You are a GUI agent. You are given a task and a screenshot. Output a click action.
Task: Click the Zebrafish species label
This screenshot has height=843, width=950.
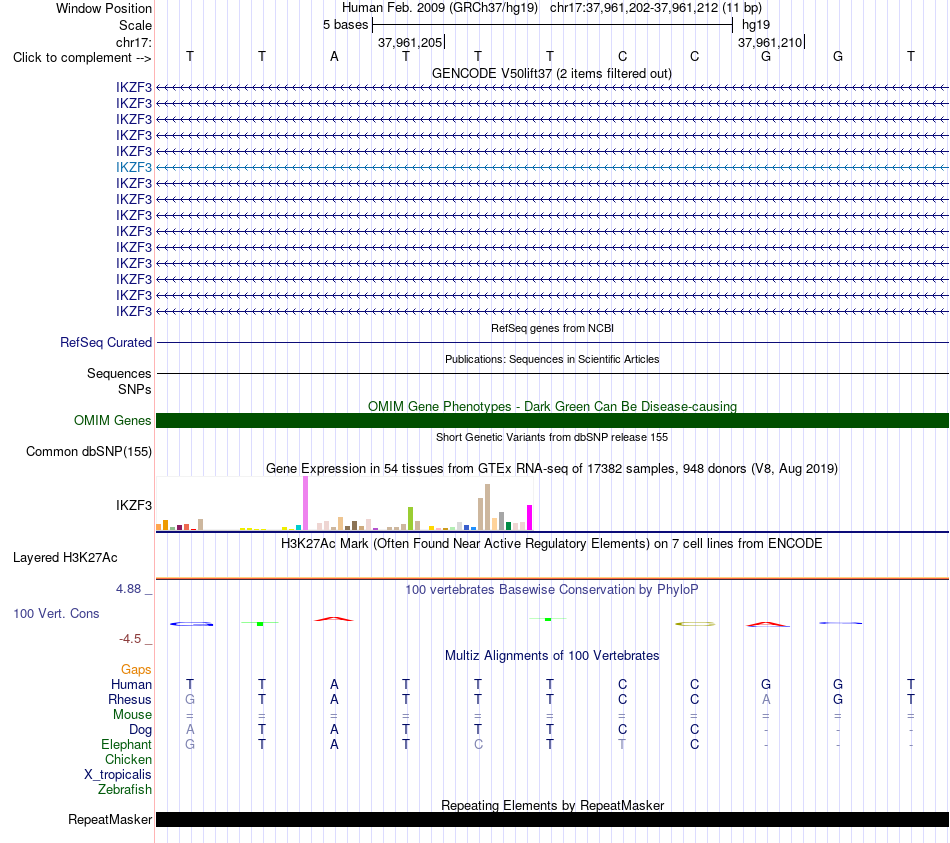pos(125,789)
